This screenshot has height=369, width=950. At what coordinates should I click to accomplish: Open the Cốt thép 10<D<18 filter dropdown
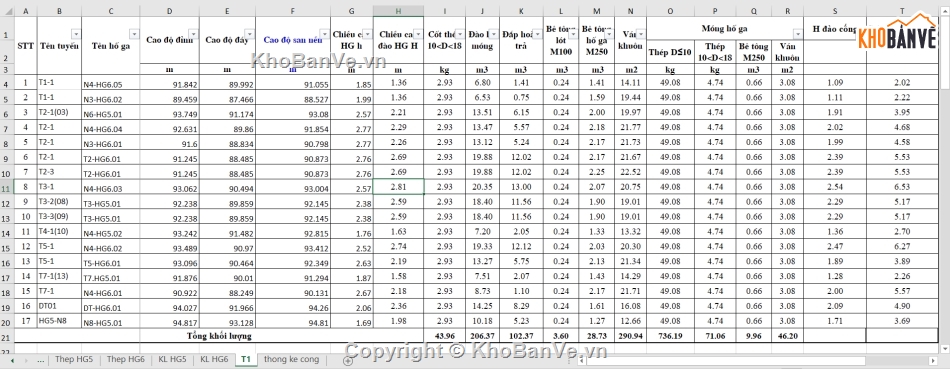[x=460, y=34]
